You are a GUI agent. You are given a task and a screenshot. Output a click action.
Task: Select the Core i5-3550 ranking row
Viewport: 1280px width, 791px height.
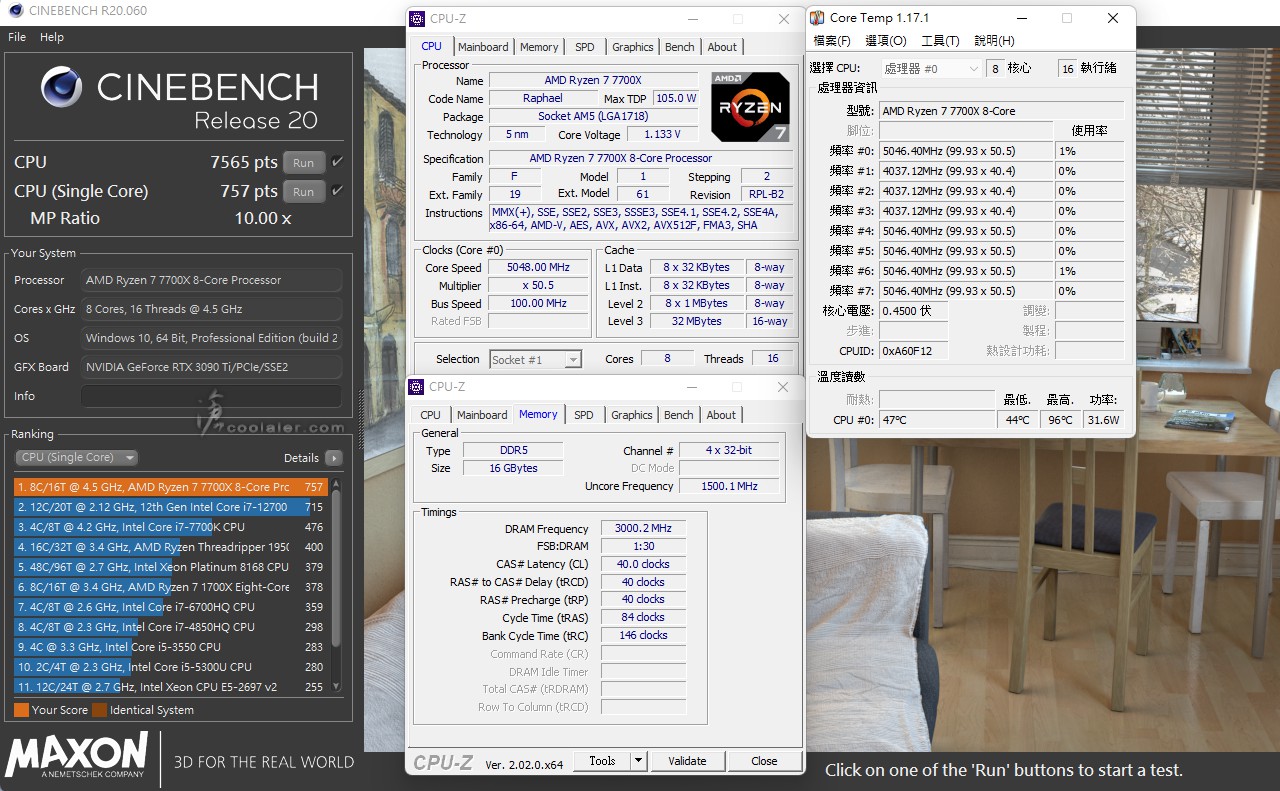pyautogui.click(x=171, y=647)
